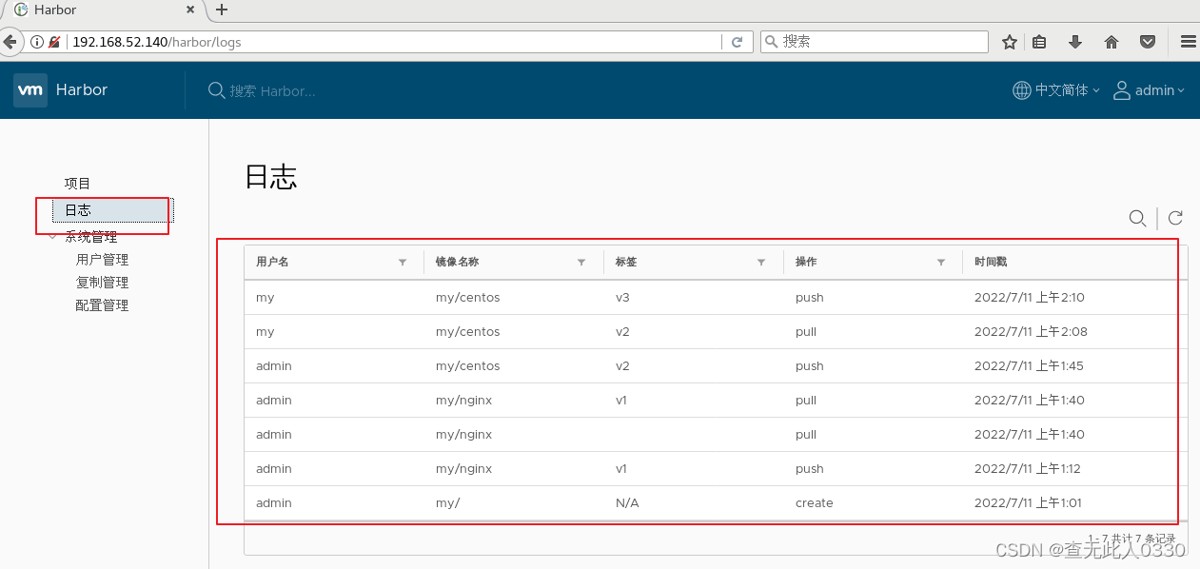Click the globe language icon
This screenshot has width=1200, height=569.
[x=1022, y=90]
